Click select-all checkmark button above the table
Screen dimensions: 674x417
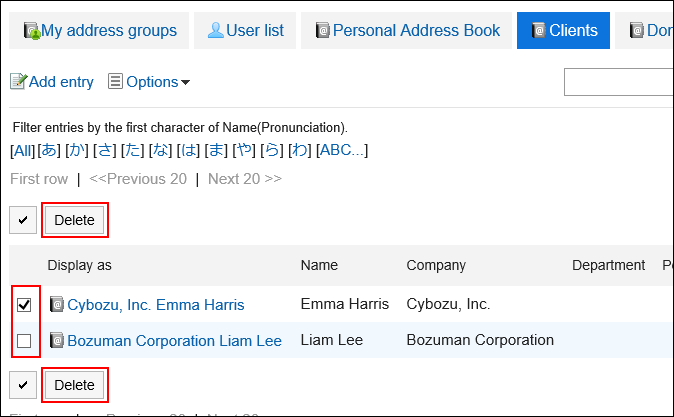23,220
